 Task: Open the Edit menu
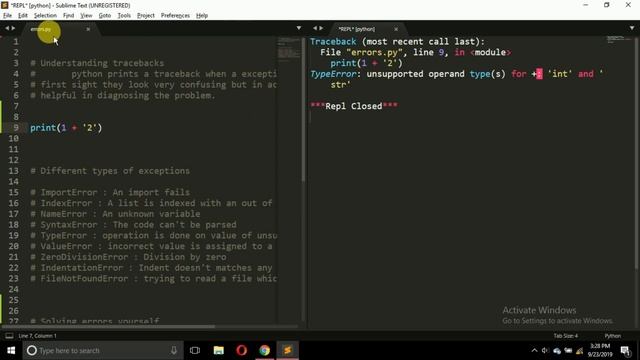(x=23, y=16)
